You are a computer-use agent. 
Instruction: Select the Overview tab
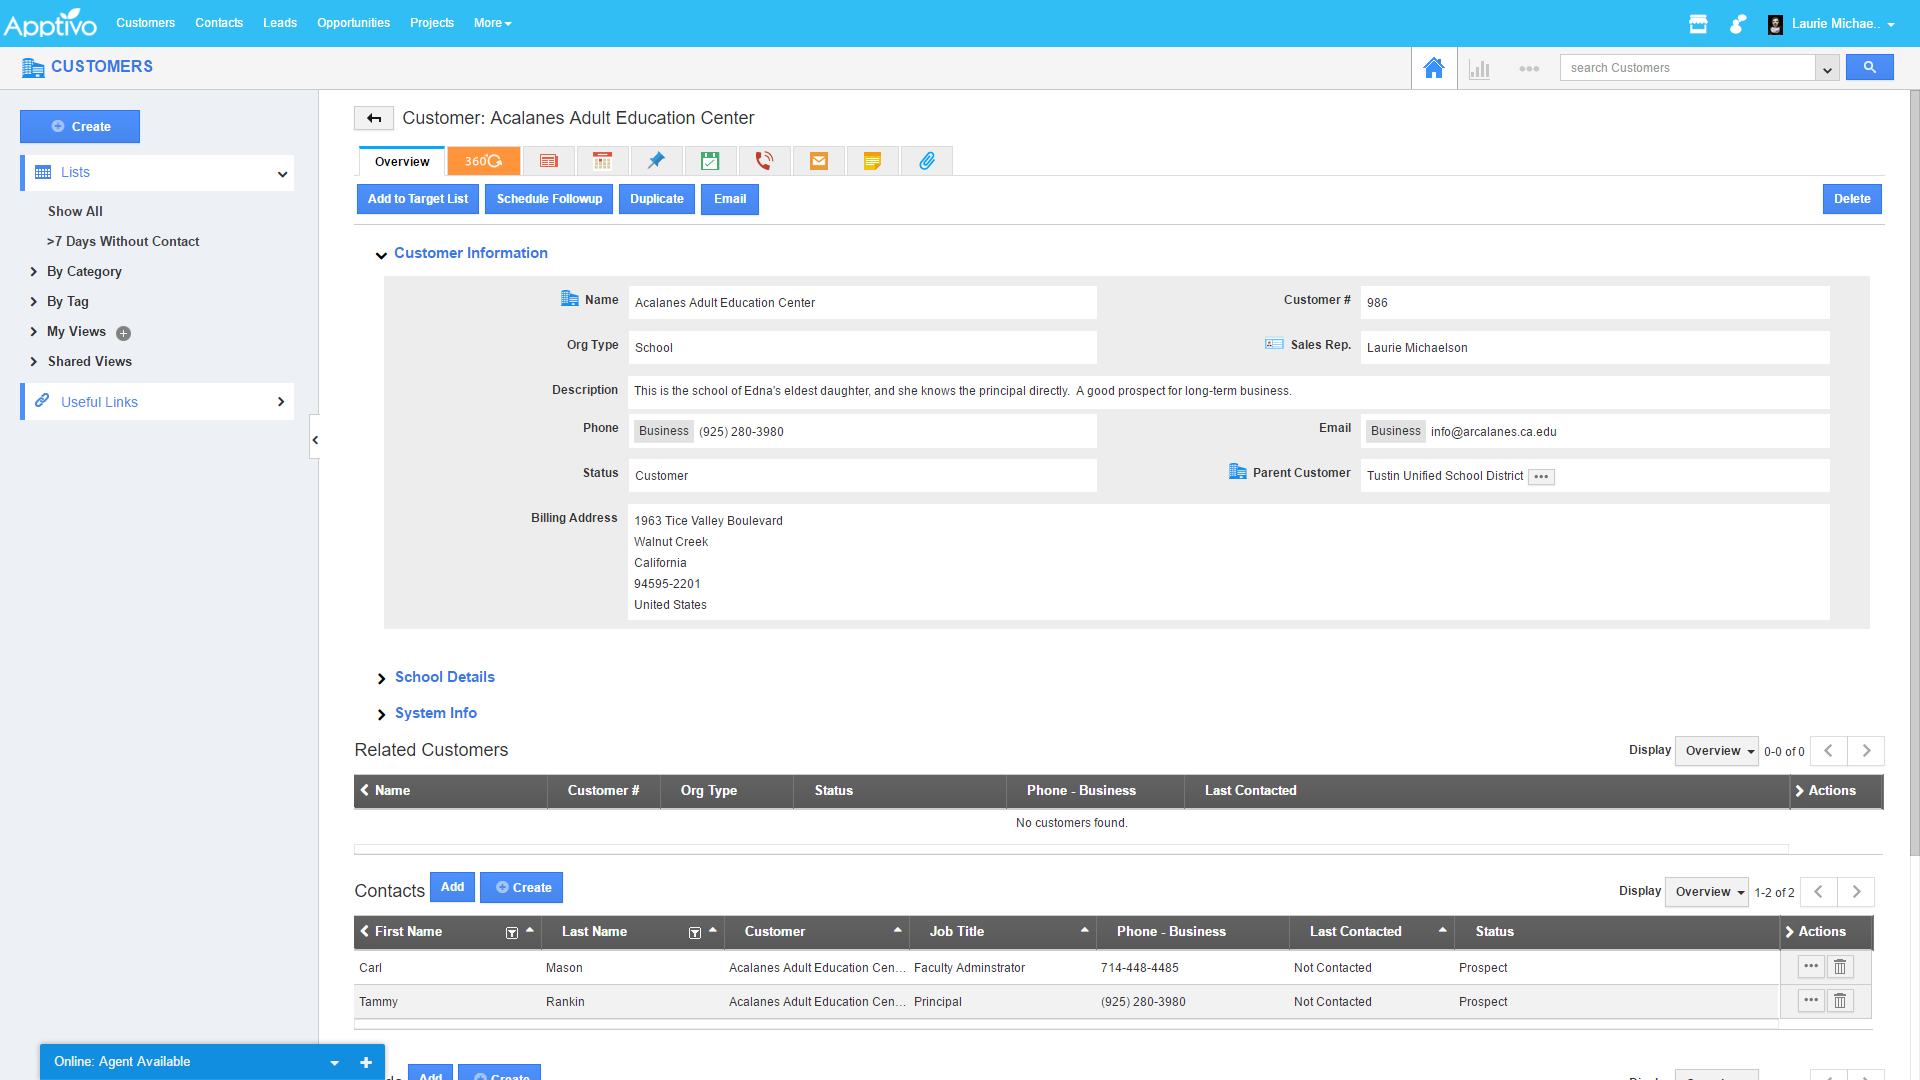[402, 161]
